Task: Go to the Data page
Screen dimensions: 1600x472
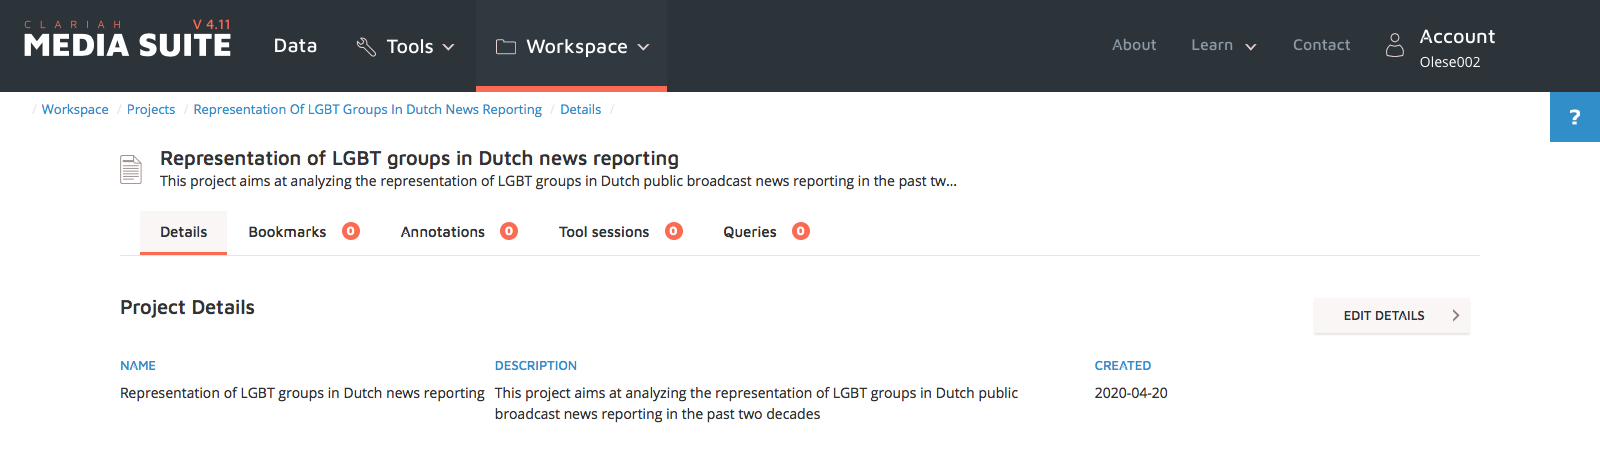Action: [295, 46]
